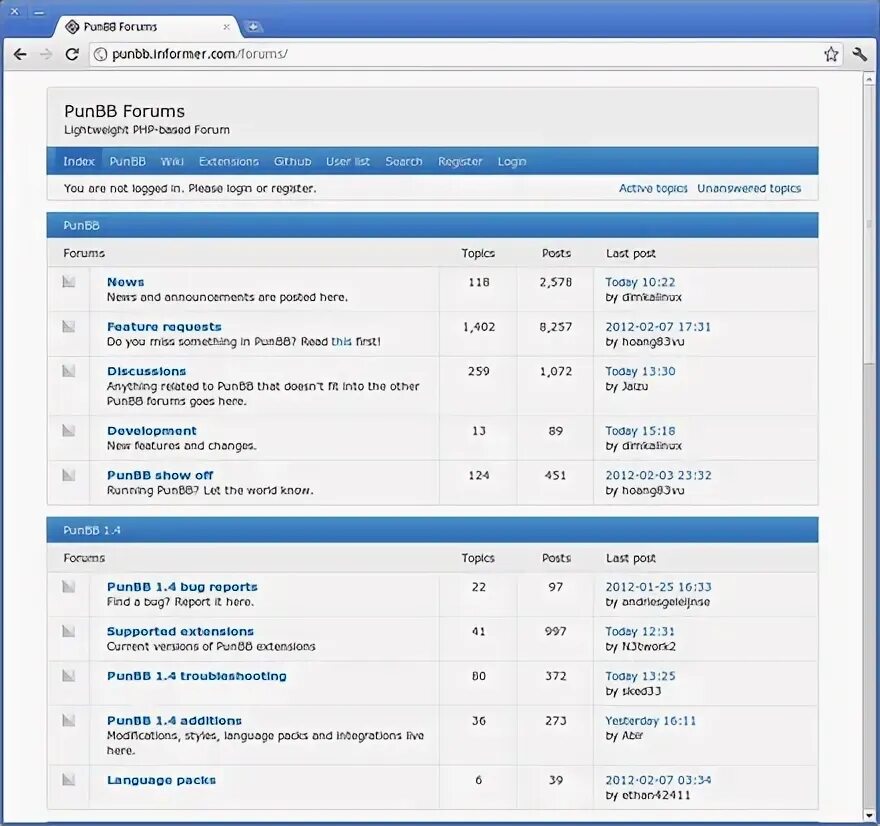Click the troubleshooting forum status icon
Viewport: 880px width, 826px height.
point(68,676)
